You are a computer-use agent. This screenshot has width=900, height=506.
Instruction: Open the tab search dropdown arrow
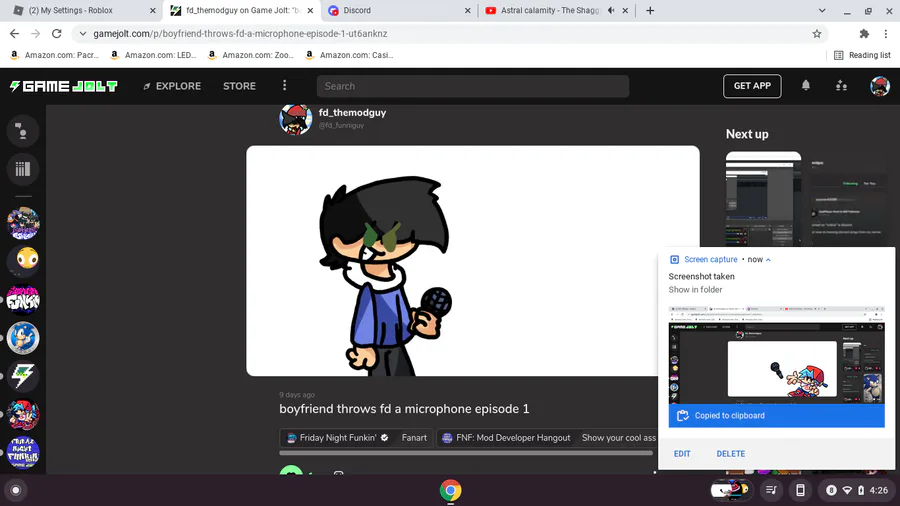pos(821,10)
